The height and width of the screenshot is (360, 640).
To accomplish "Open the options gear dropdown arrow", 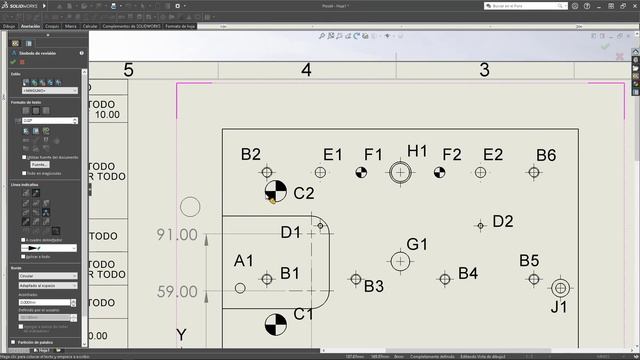I will click(184, 6).
